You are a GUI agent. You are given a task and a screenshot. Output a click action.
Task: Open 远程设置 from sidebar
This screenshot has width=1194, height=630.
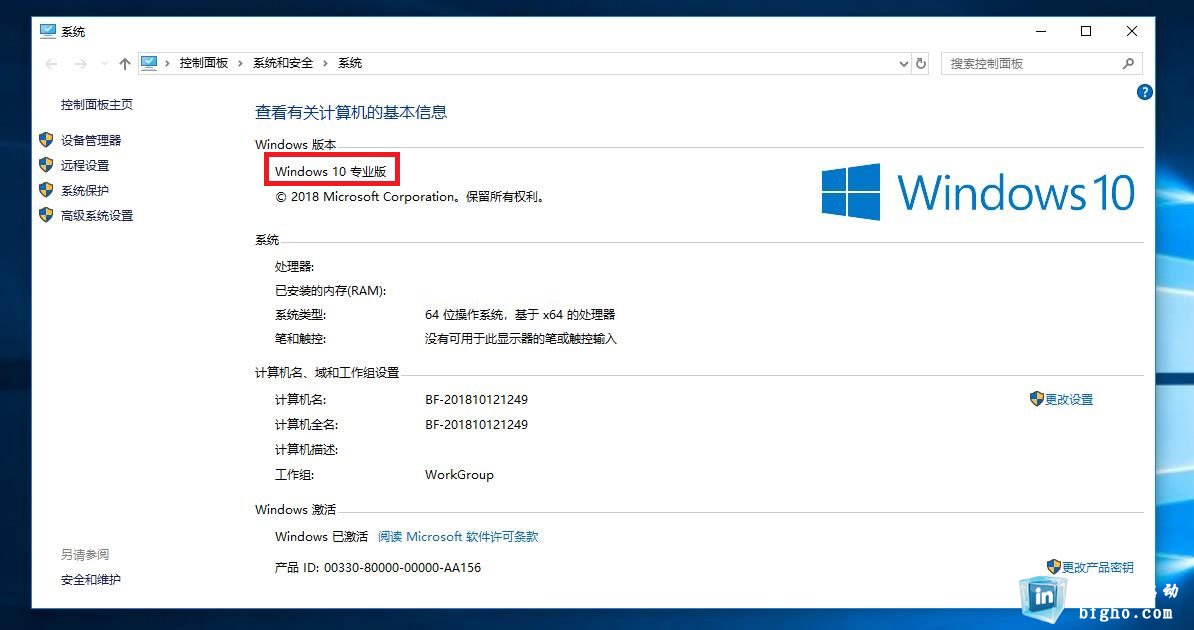click(85, 165)
